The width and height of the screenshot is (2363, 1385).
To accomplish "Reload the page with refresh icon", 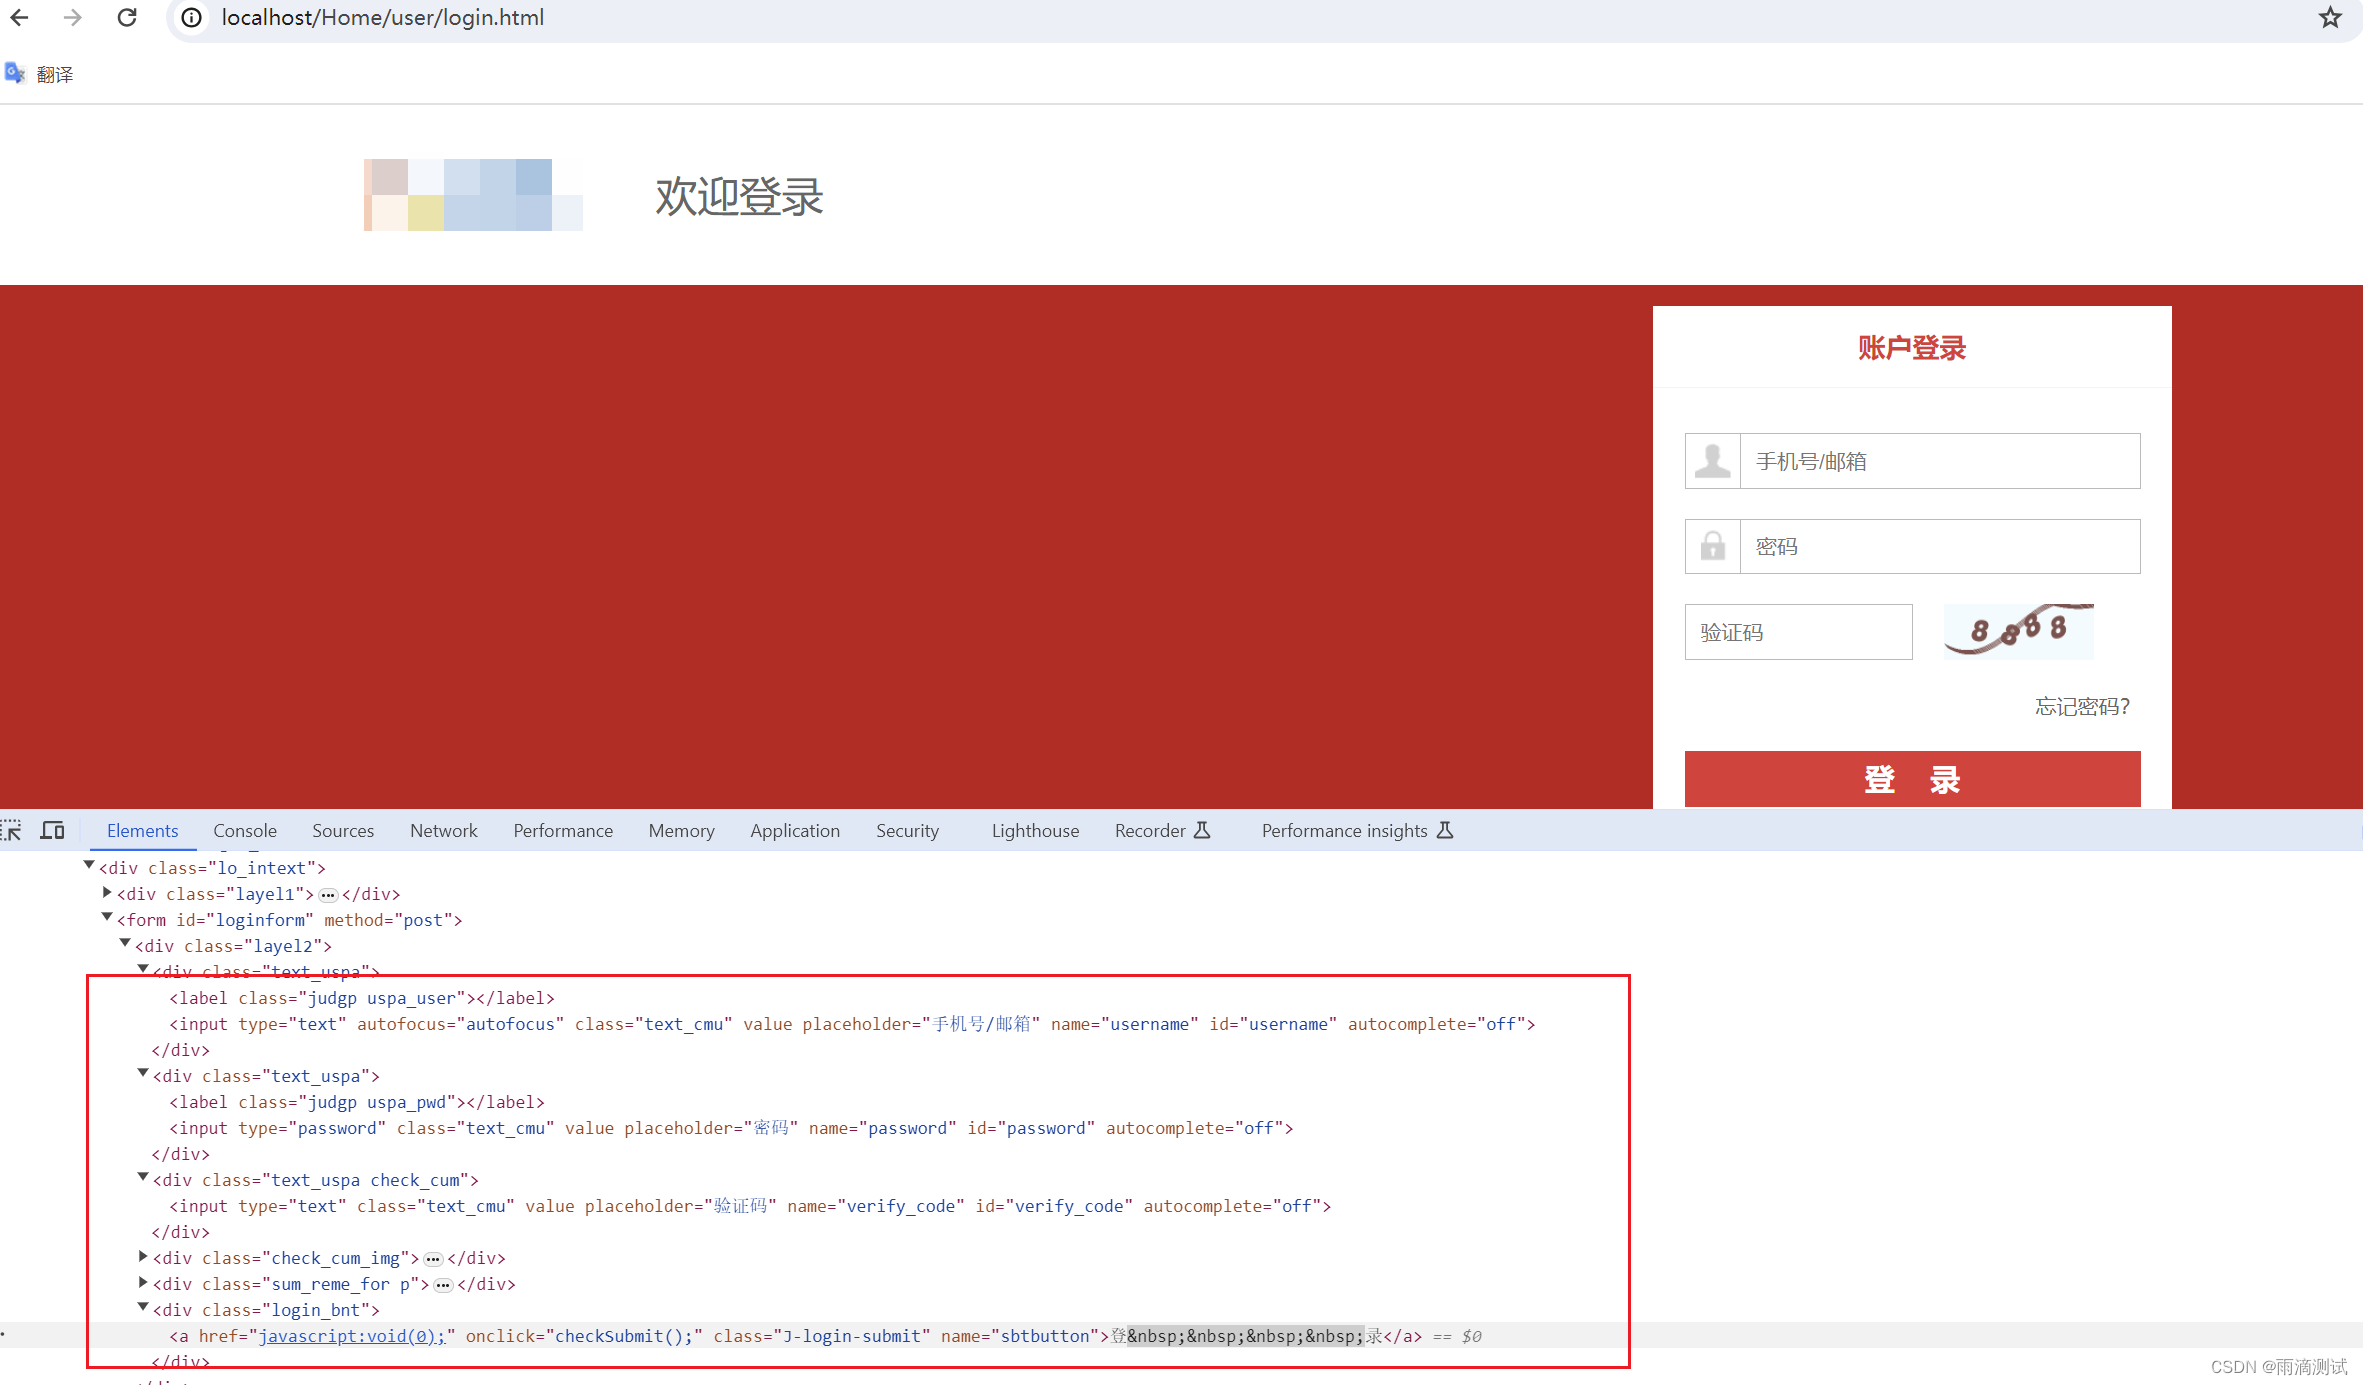I will click(127, 17).
